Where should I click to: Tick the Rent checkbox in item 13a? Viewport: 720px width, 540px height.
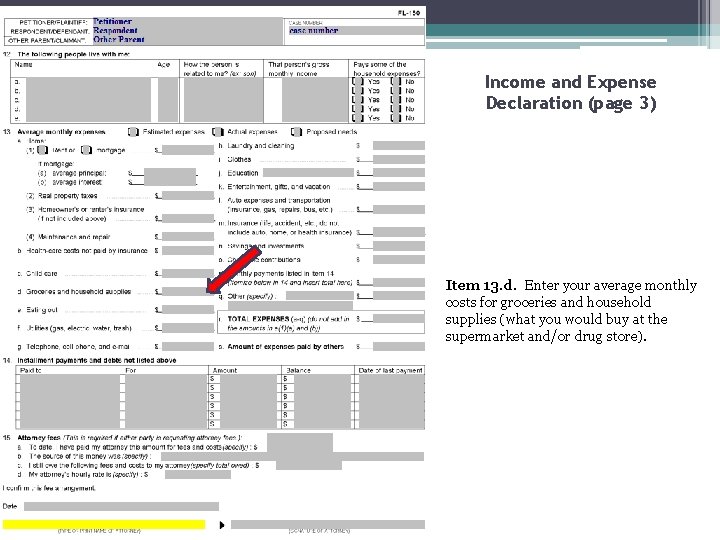pyautogui.click(x=43, y=150)
